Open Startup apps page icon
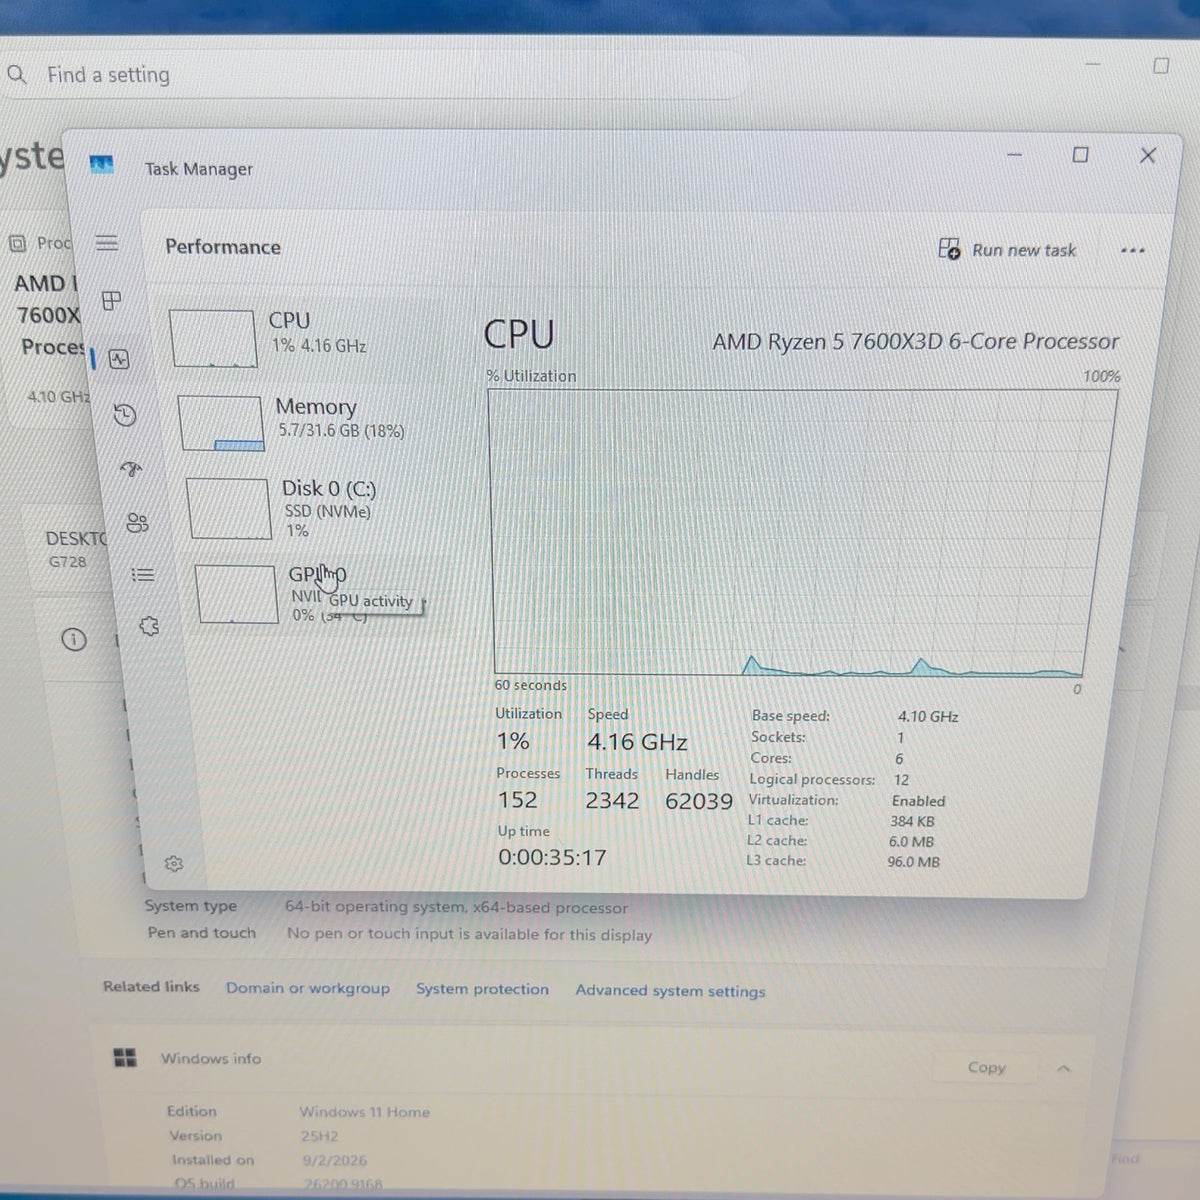This screenshot has height=1200, width=1200. 131,469
